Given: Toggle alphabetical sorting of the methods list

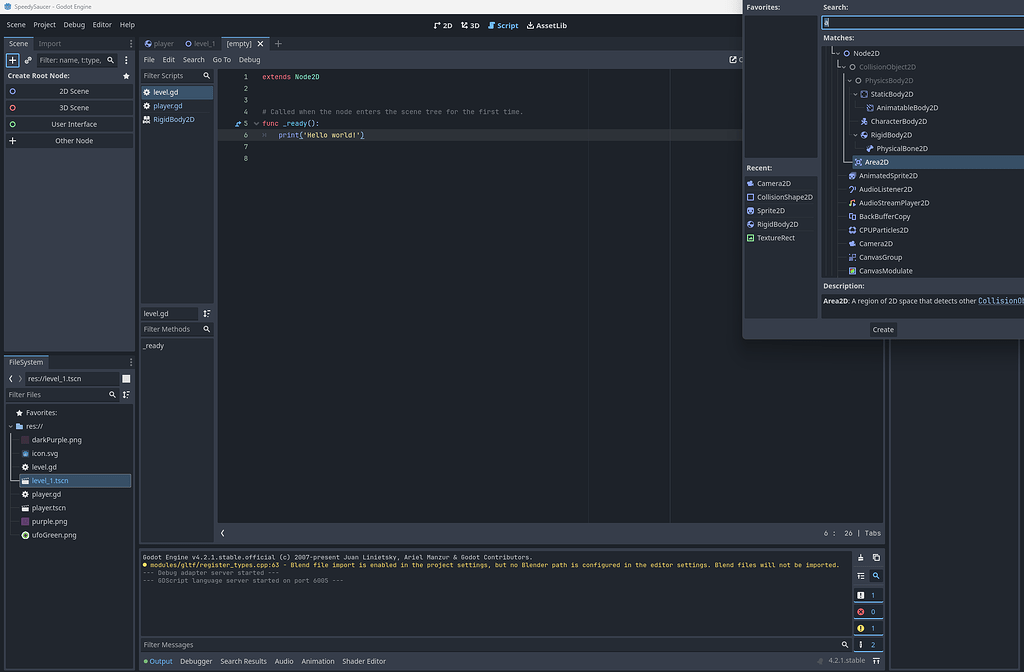Looking at the screenshot, I should click(x=206, y=313).
